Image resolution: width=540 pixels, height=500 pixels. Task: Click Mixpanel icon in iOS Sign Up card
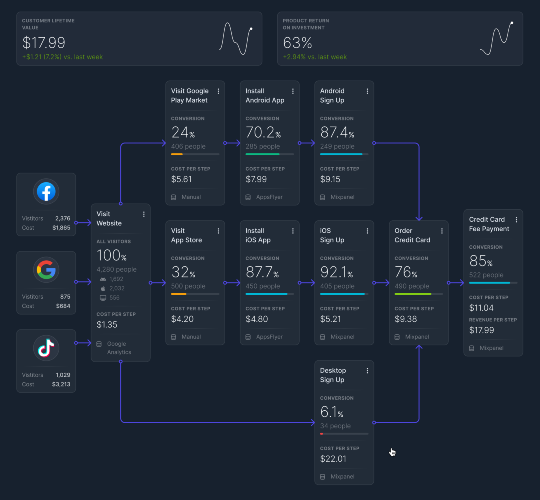pyautogui.click(x=322, y=337)
